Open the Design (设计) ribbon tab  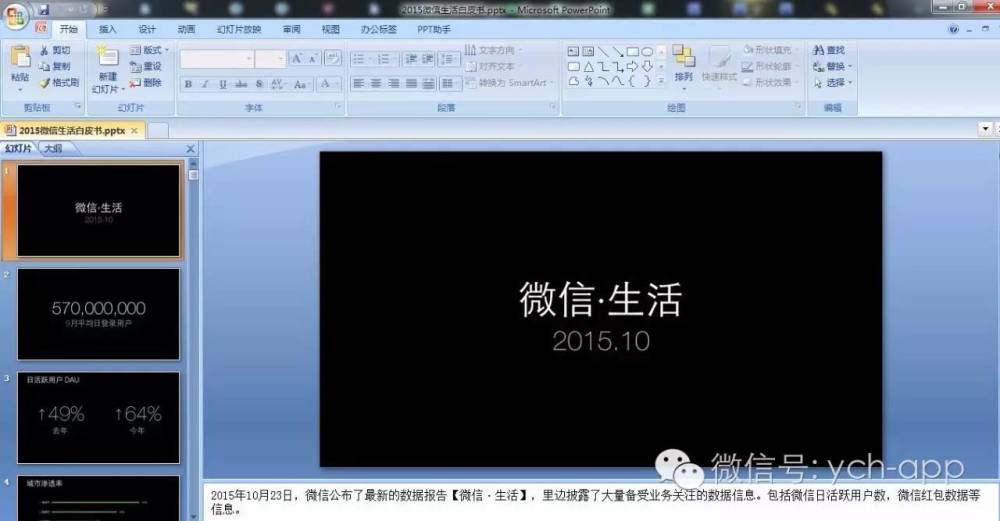[147, 29]
